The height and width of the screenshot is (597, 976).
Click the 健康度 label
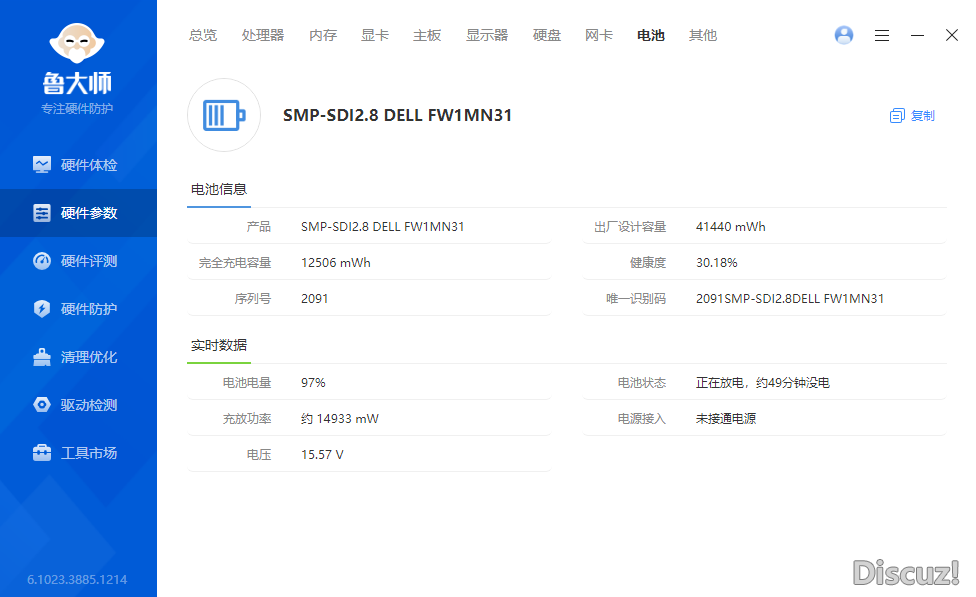click(648, 263)
